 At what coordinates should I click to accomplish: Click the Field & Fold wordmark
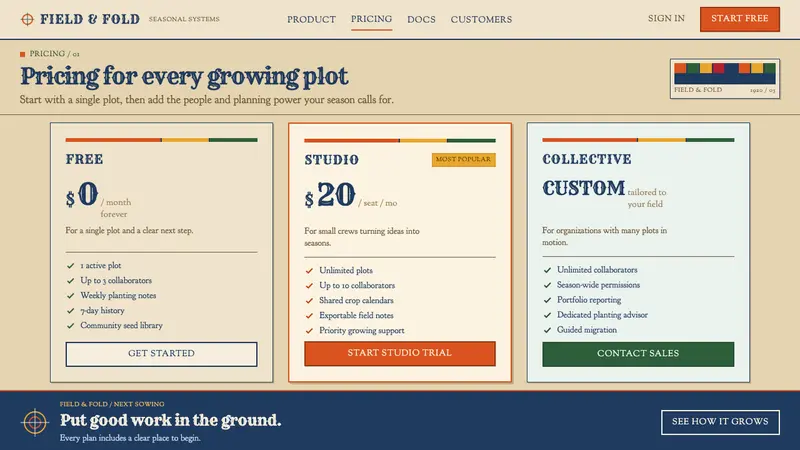point(90,19)
